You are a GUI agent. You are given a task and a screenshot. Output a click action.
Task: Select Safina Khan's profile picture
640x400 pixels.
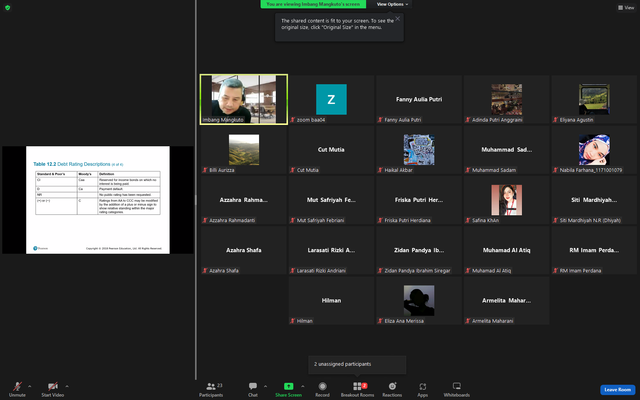pos(507,200)
